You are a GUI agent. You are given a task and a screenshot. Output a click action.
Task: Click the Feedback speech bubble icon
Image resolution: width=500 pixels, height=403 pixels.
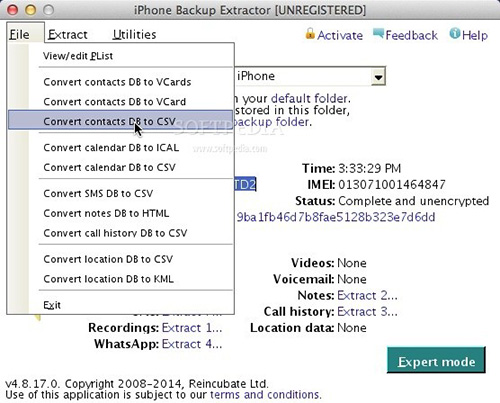378,33
